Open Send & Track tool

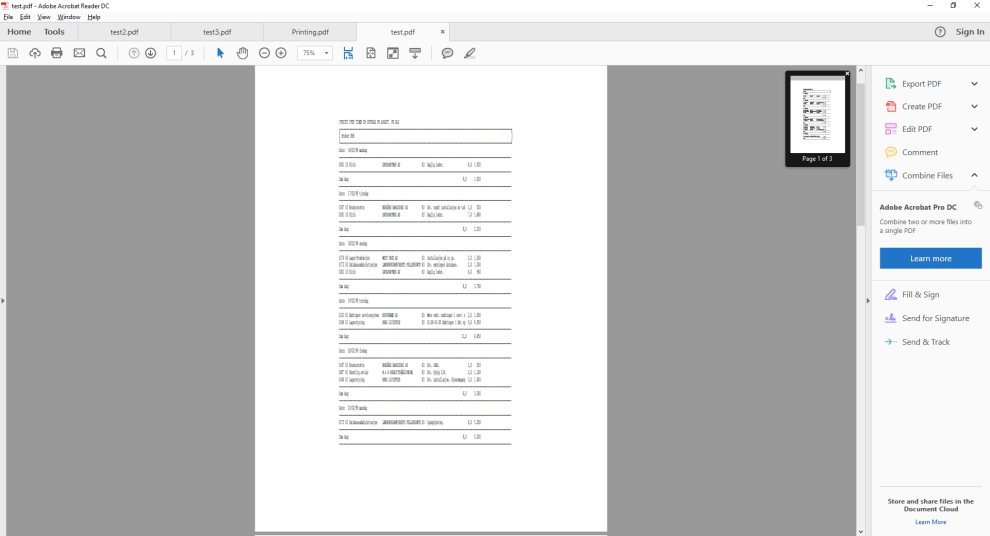(926, 342)
